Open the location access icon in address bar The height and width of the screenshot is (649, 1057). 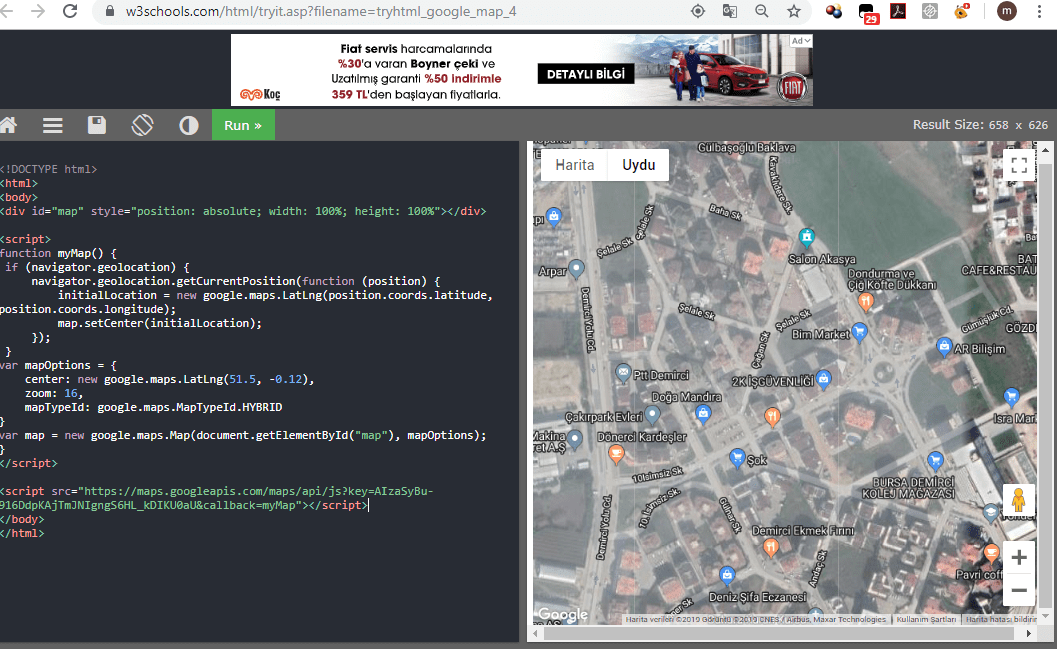pos(698,11)
